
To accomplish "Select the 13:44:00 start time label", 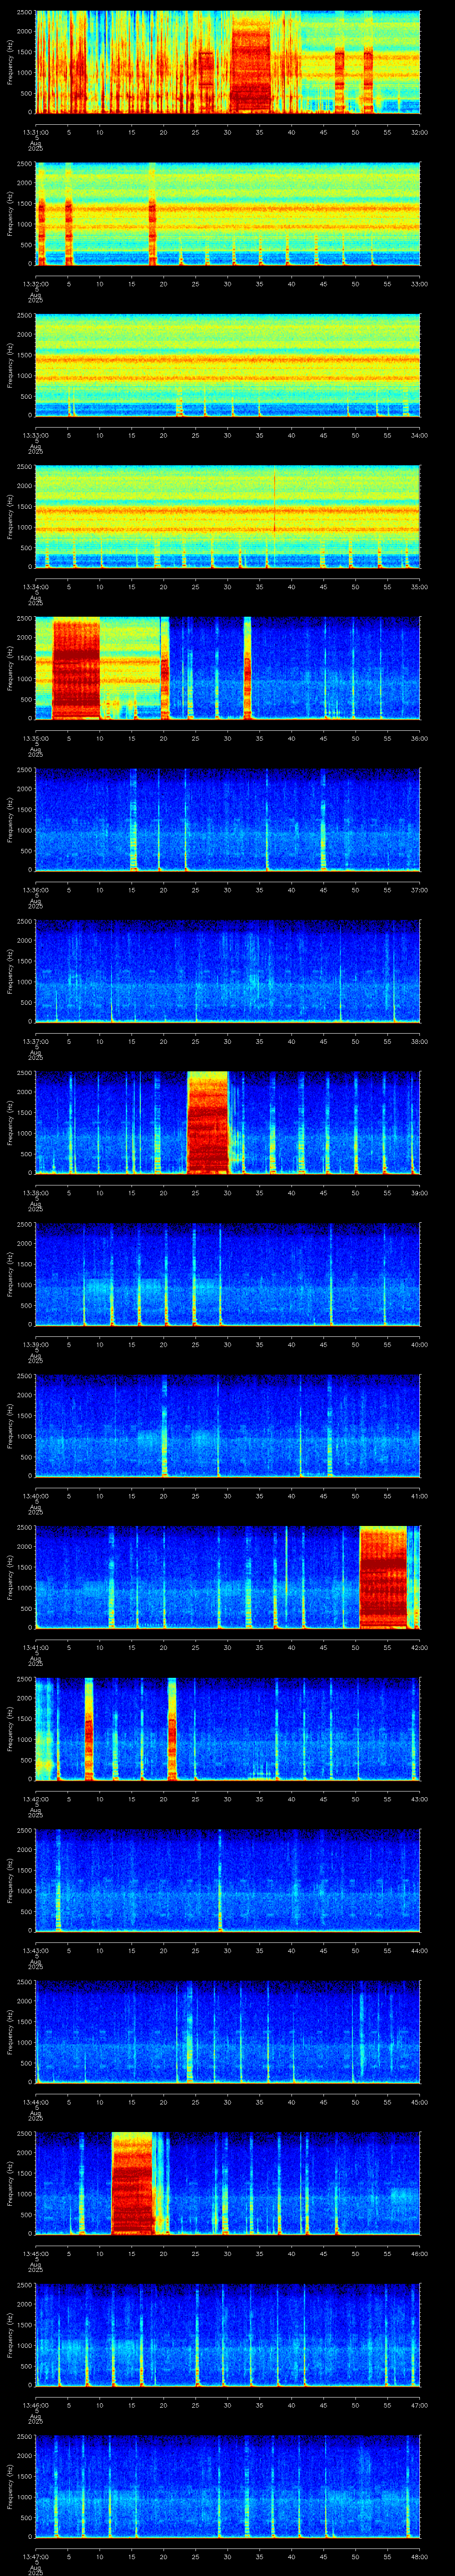I will click(x=36, y=2101).
